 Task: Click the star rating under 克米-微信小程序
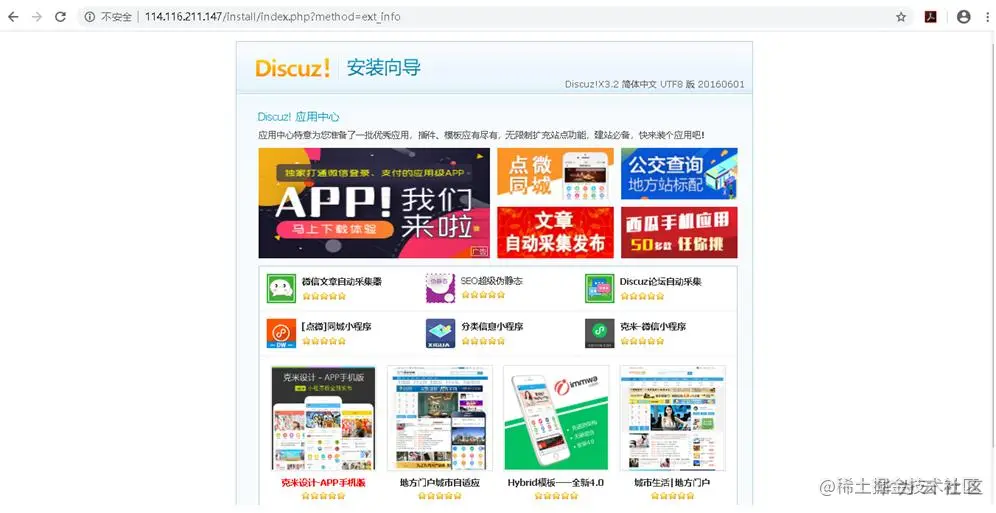(x=642, y=341)
